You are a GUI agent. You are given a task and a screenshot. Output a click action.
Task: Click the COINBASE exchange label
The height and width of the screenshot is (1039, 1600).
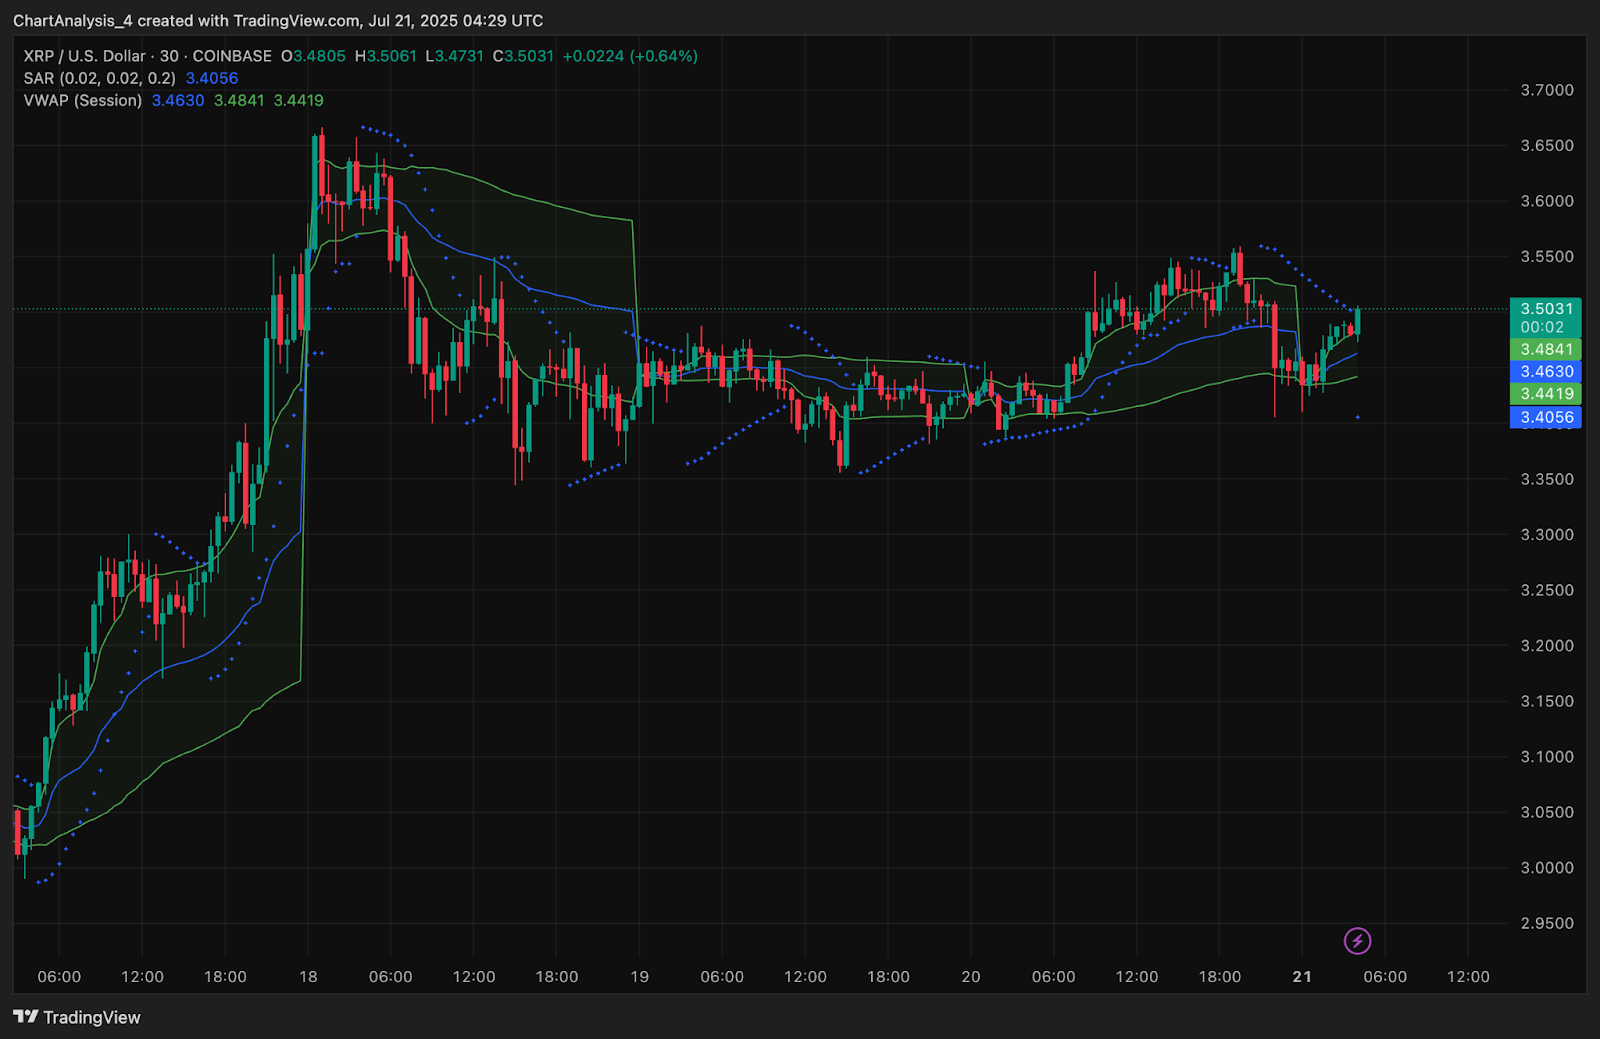(232, 56)
